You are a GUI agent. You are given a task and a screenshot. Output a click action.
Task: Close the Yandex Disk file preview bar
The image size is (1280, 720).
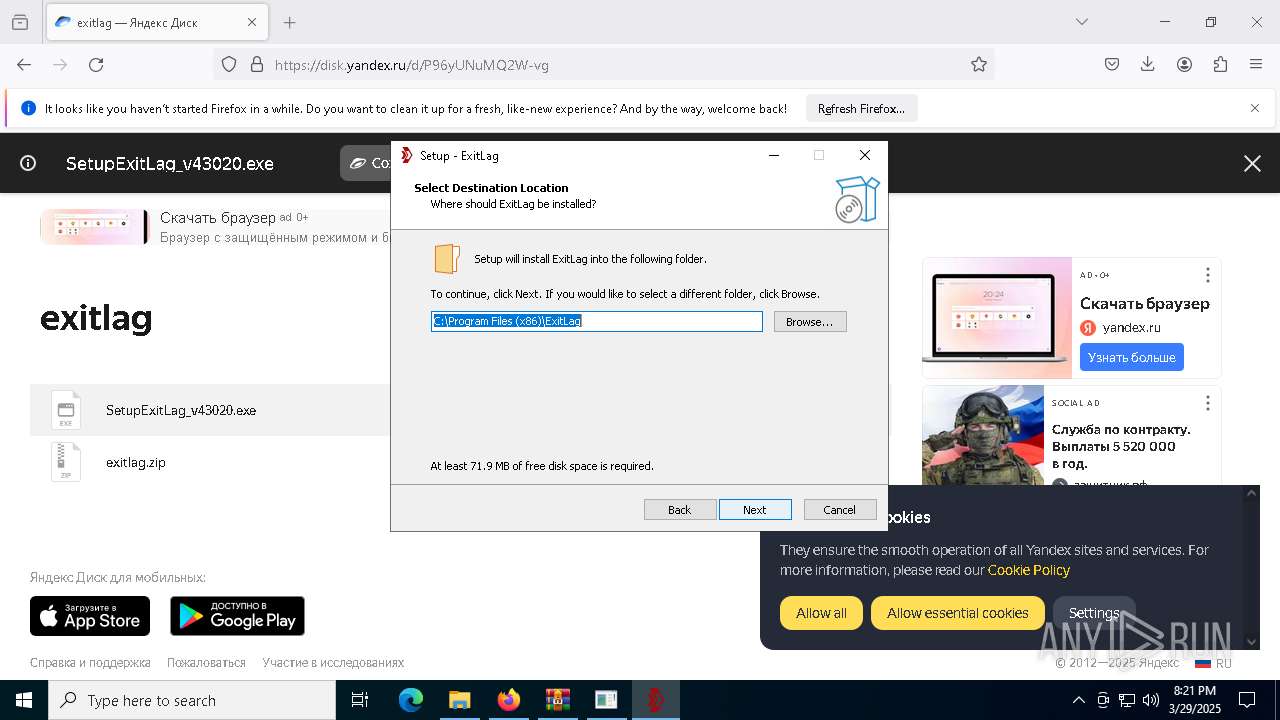click(x=1252, y=163)
